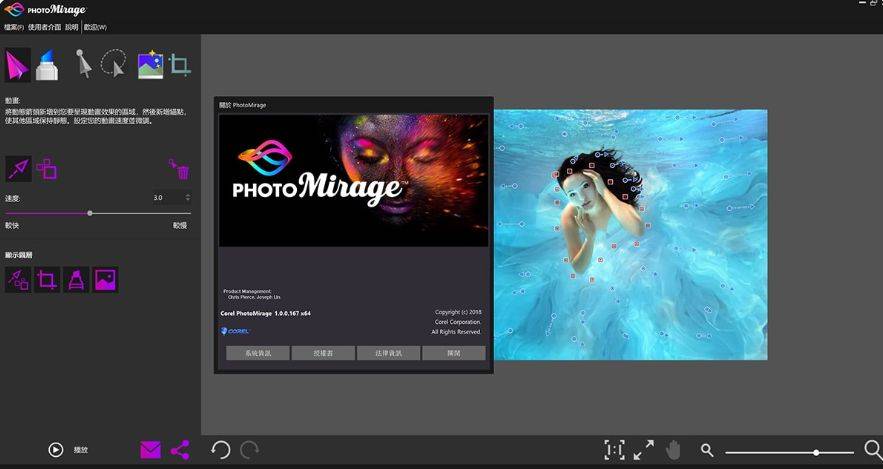
Task: Click the 關閉 close button in About dialog
Action: tap(454, 353)
